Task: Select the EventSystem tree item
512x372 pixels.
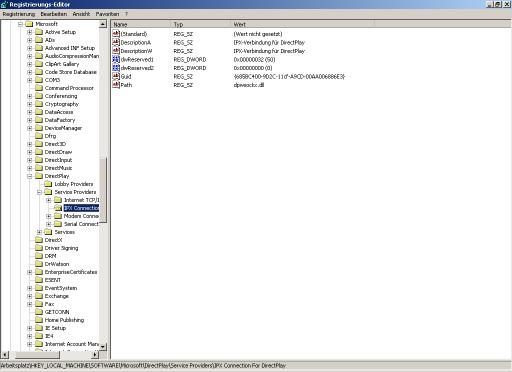Action: tap(61, 288)
